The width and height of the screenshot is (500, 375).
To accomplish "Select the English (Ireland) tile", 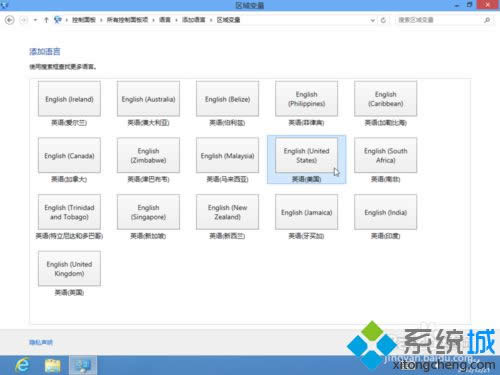I will coord(69,99).
